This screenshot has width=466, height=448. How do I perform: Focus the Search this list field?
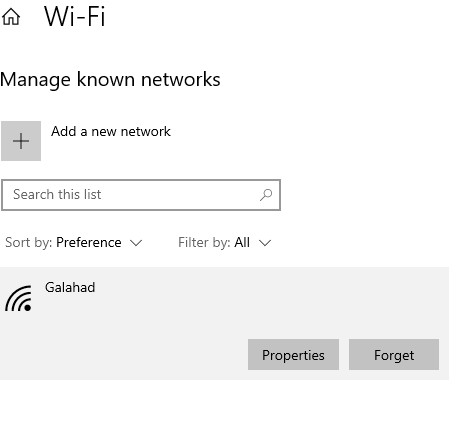(141, 195)
